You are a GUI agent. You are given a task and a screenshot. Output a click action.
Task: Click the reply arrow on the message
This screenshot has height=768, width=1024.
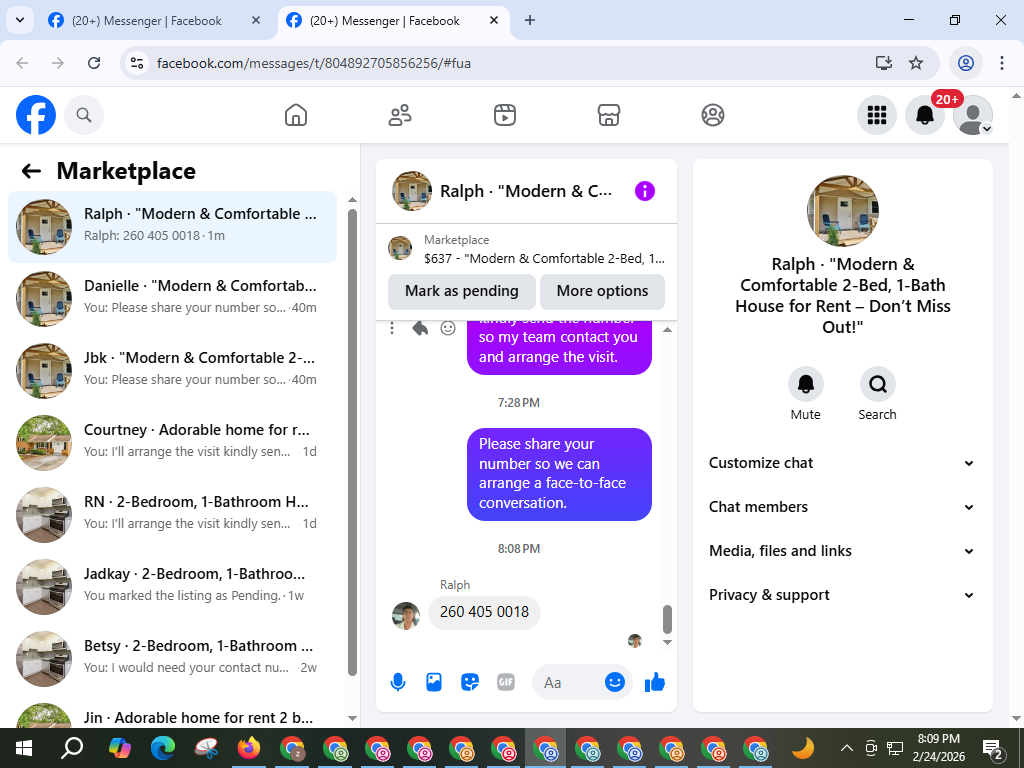pyautogui.click(x=420, y=328)
